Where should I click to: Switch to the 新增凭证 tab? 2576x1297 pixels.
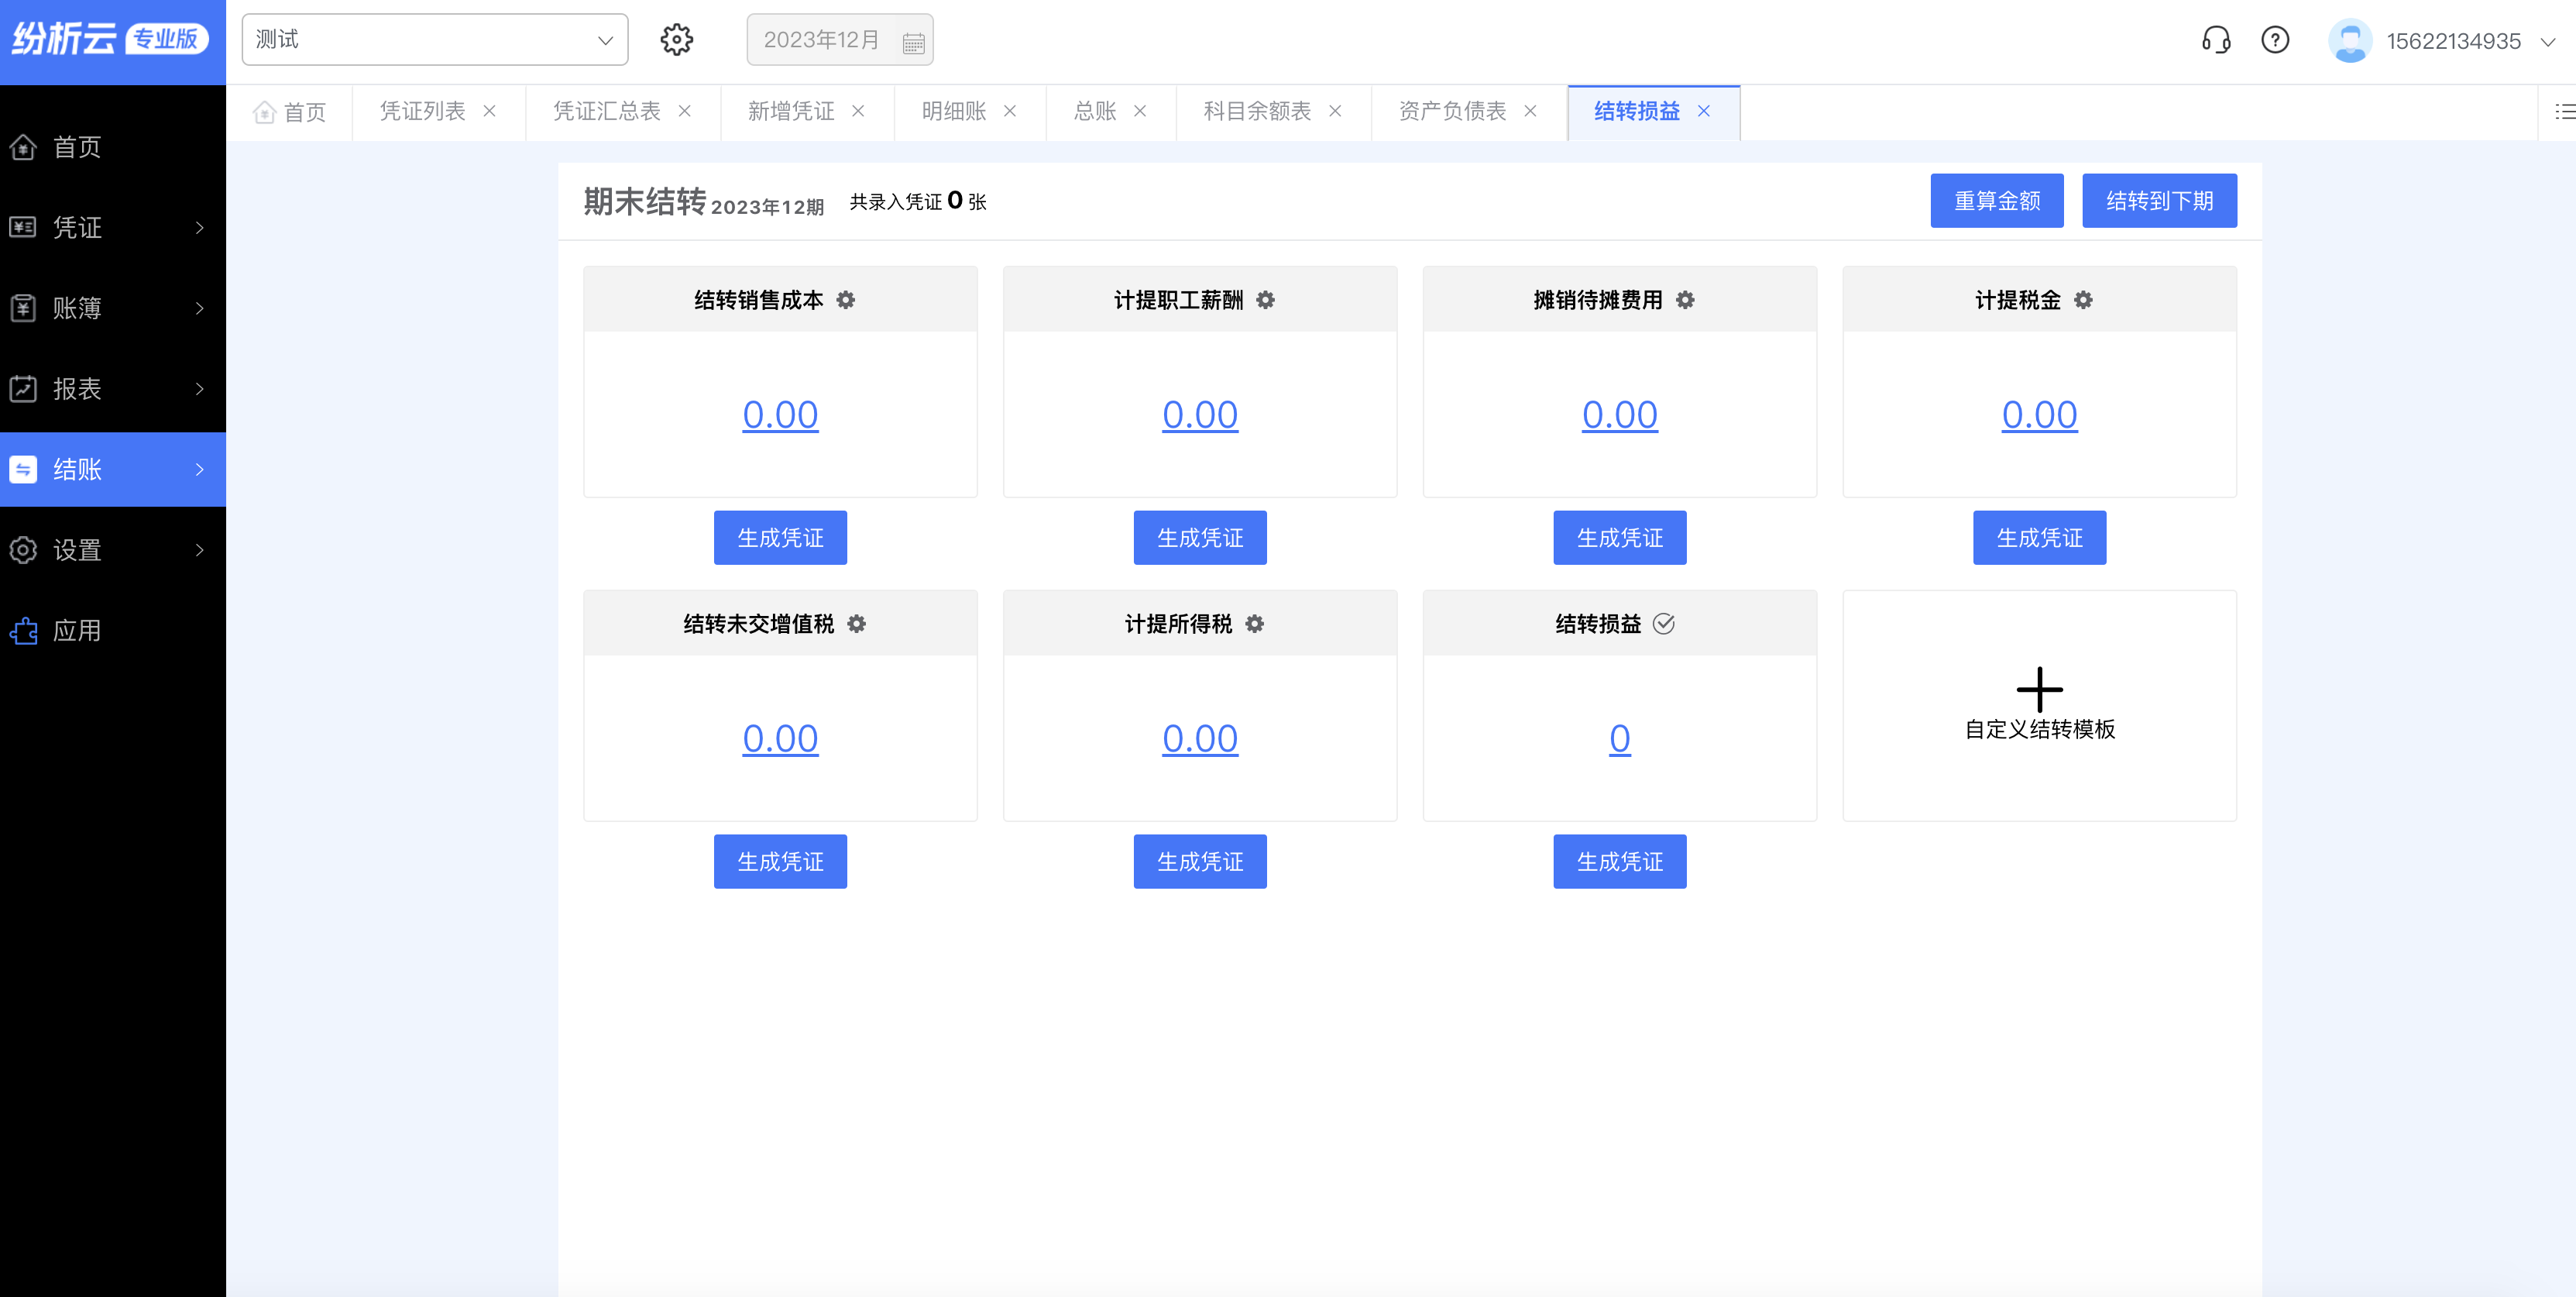pyautogui.click(x=791, y=111)
